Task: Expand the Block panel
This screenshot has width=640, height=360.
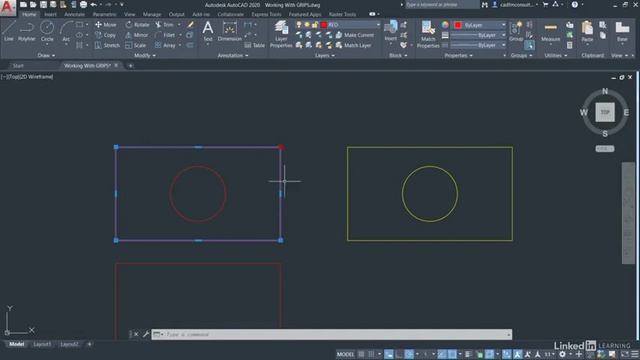Action: click(398, 56)
